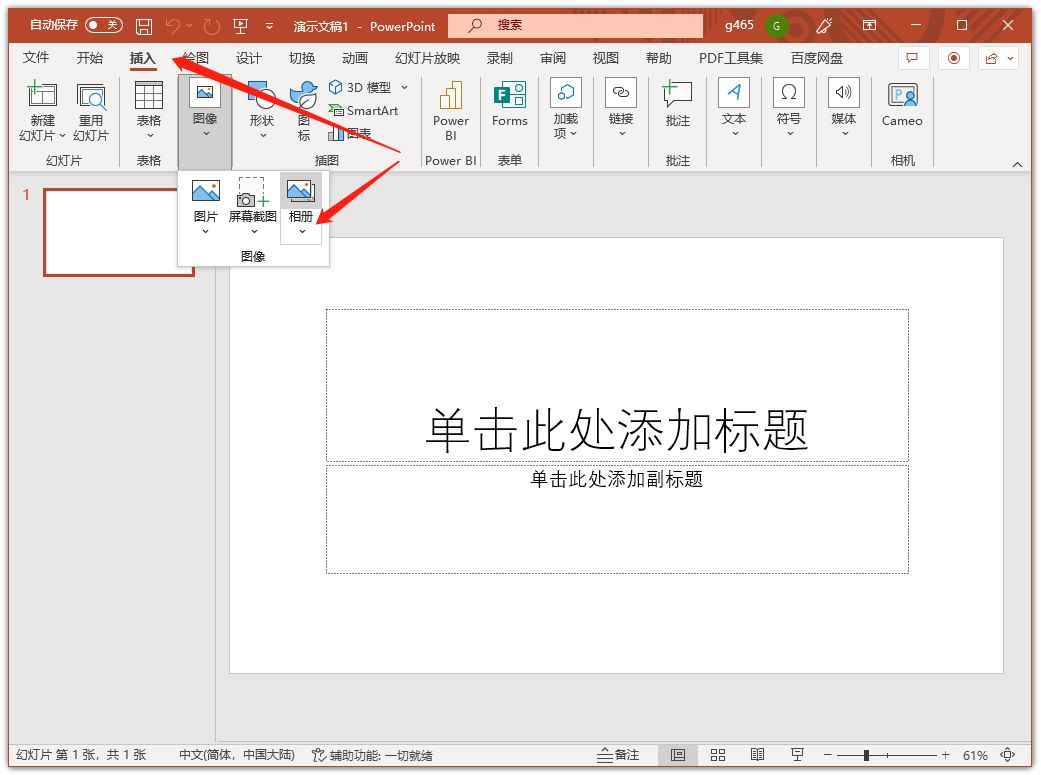
Task: Toggle the 备注 notes pane
Action: pyautogui.click(x=618, y=755)
